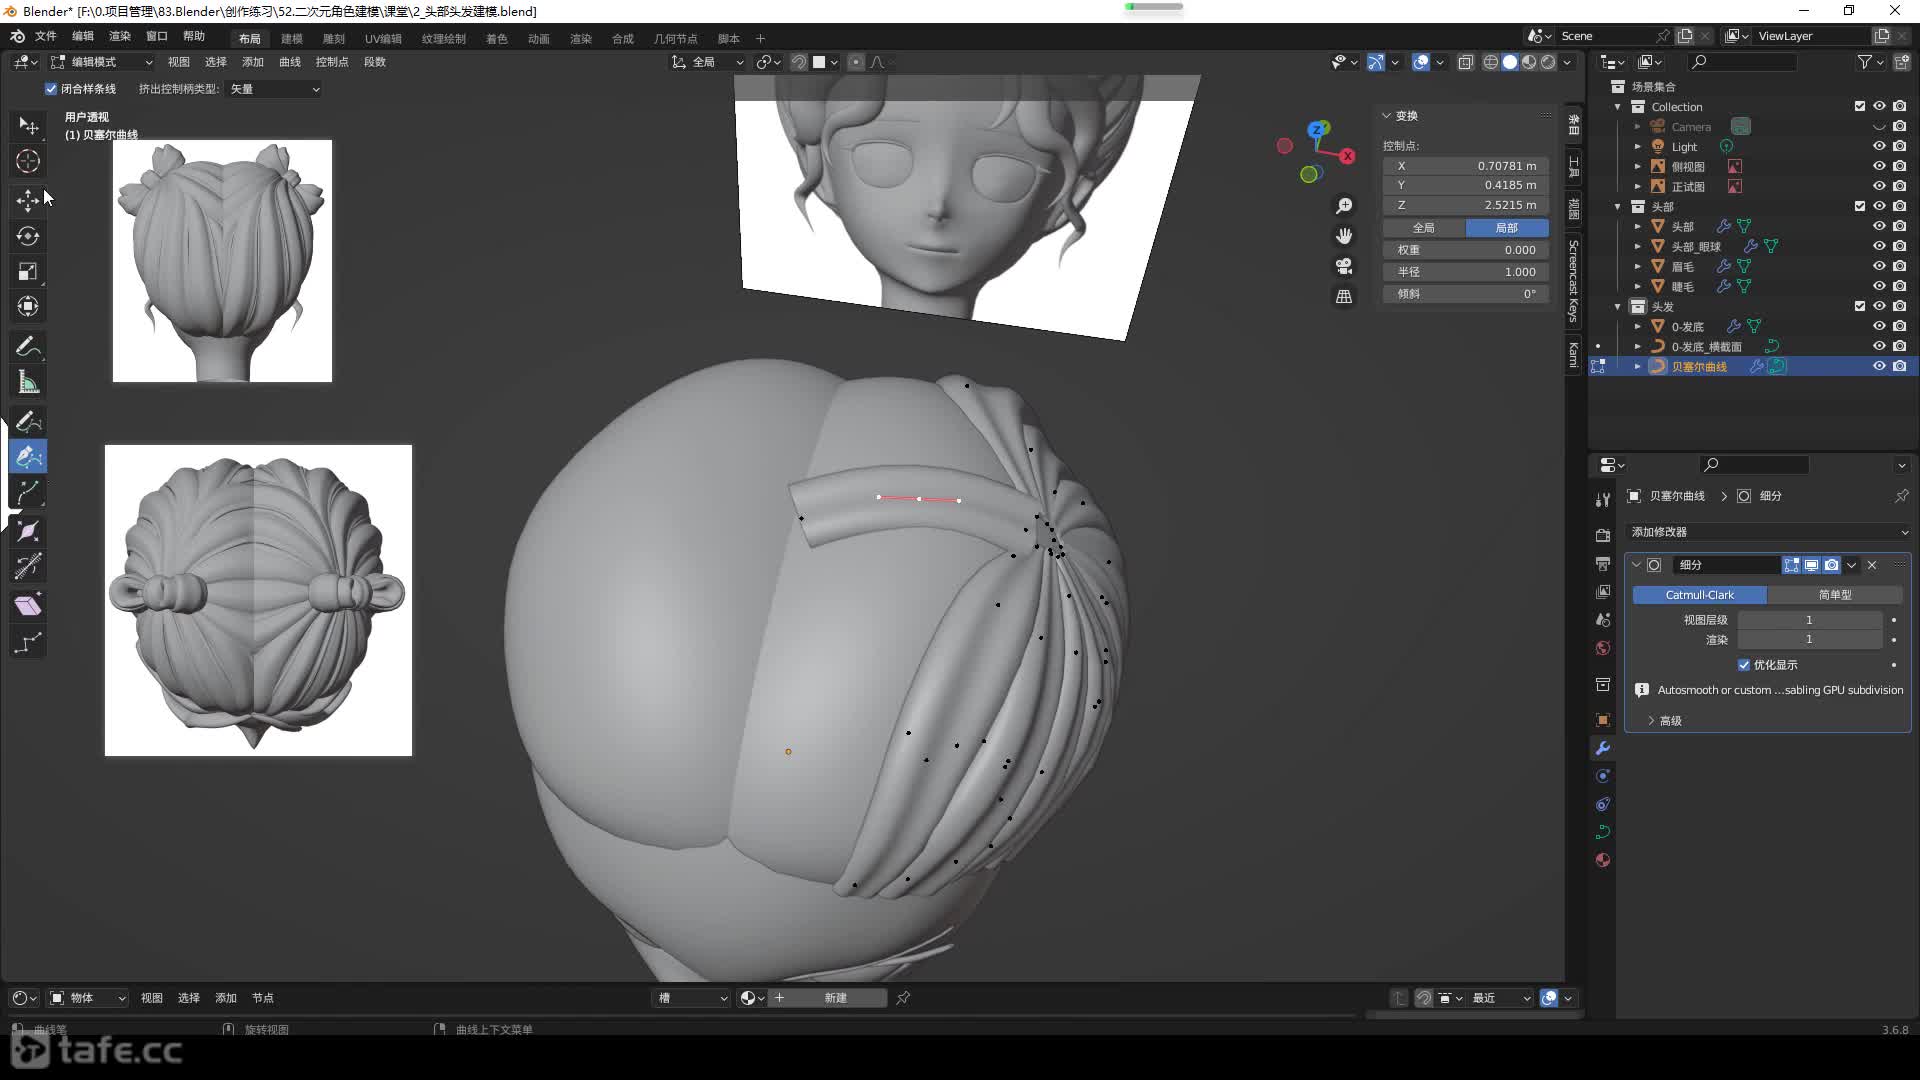
Task: Toggle Collection exclude checkbox
Action: coord(1860,106)
